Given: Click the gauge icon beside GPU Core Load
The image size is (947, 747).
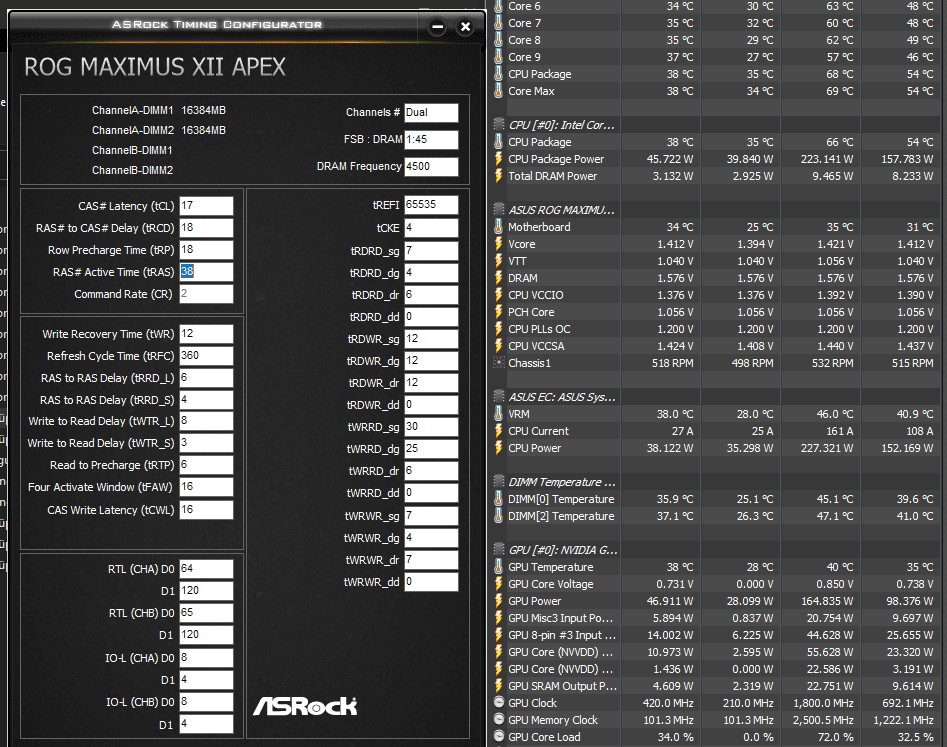Looking at the screenshot, I should point(499,737).
